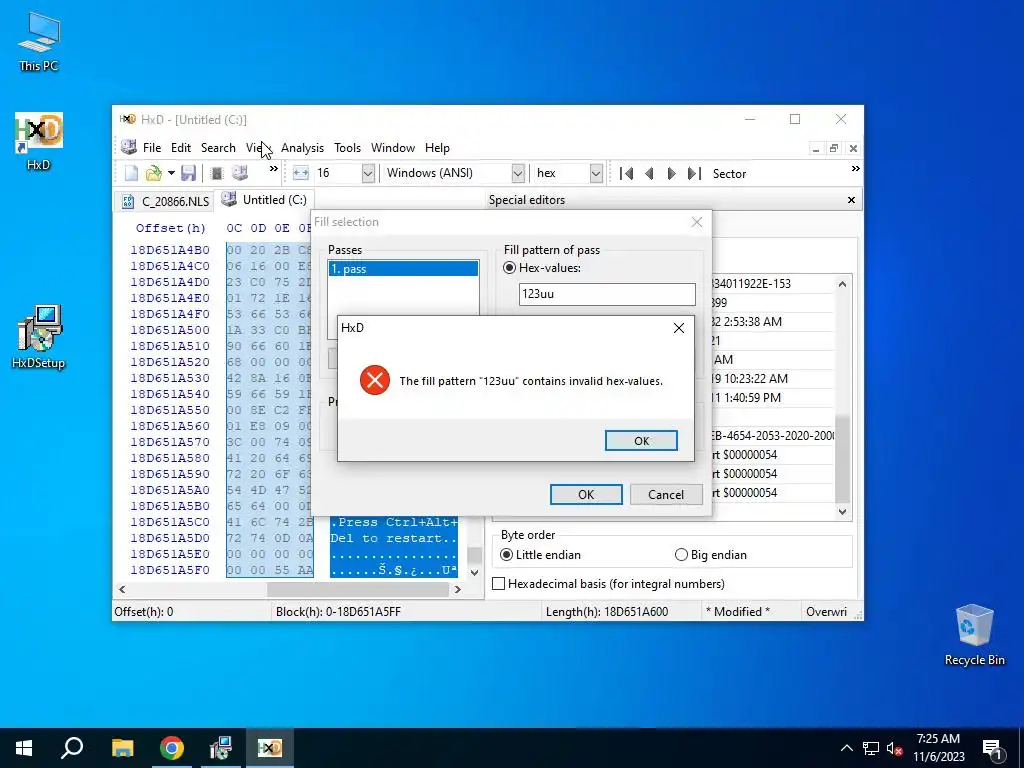The height and width of the screenshot is (768, 1024).
Task: Click the Save floppy disk icon
Action: [x=188, y=173]
